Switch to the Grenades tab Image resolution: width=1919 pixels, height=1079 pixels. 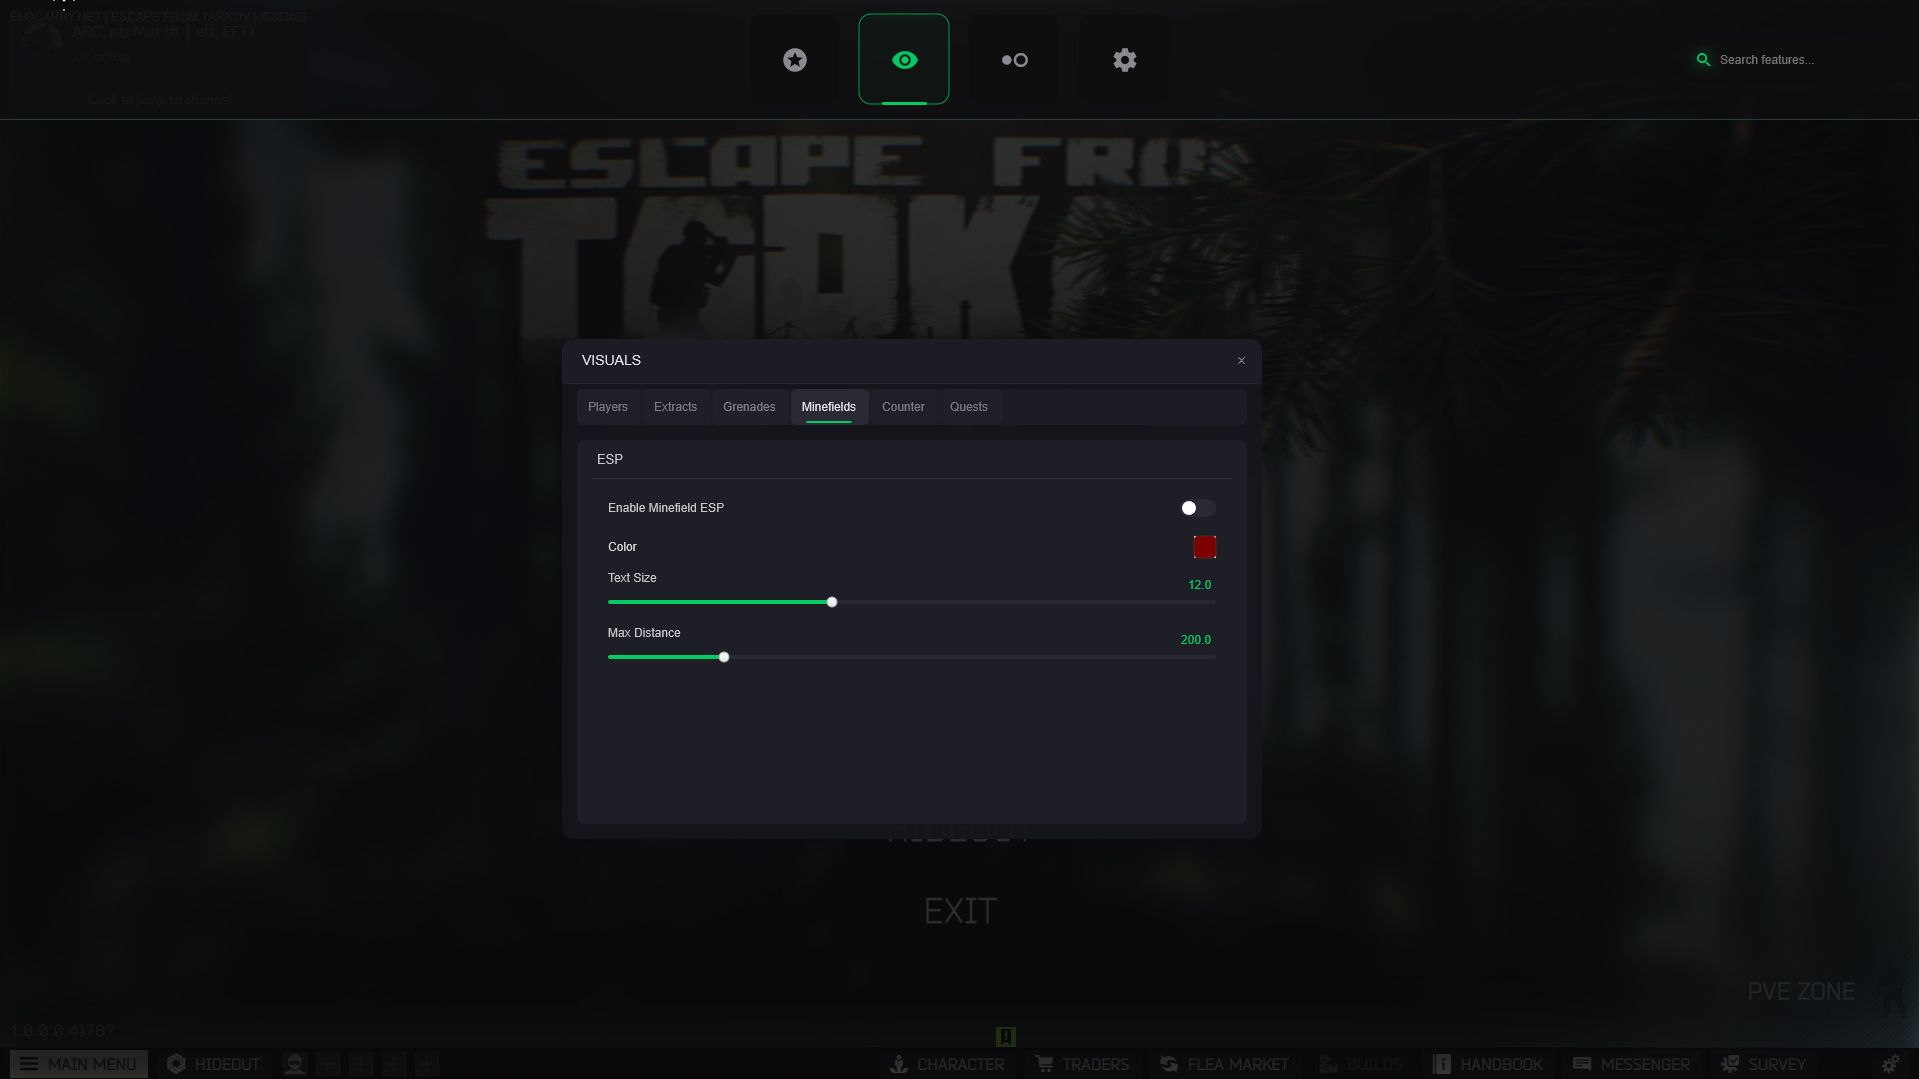[749, 407]
